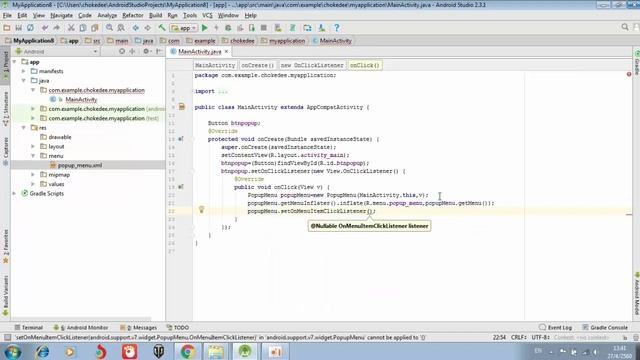Open Windows Start button
This screenshot has height=360, width=640.
click(x=13, y=352)
